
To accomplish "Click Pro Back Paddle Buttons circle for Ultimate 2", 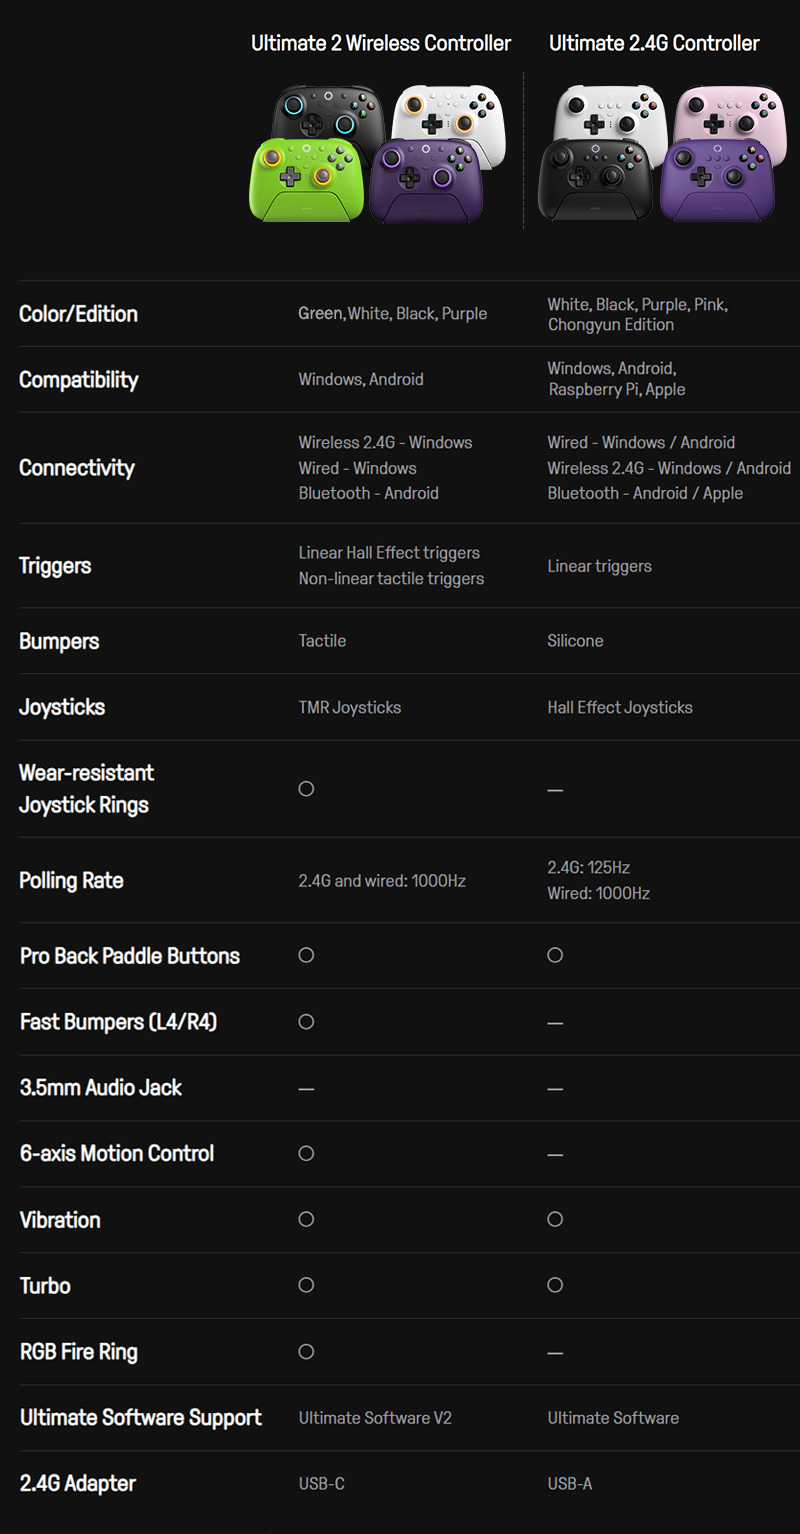I will click(306, 955).
